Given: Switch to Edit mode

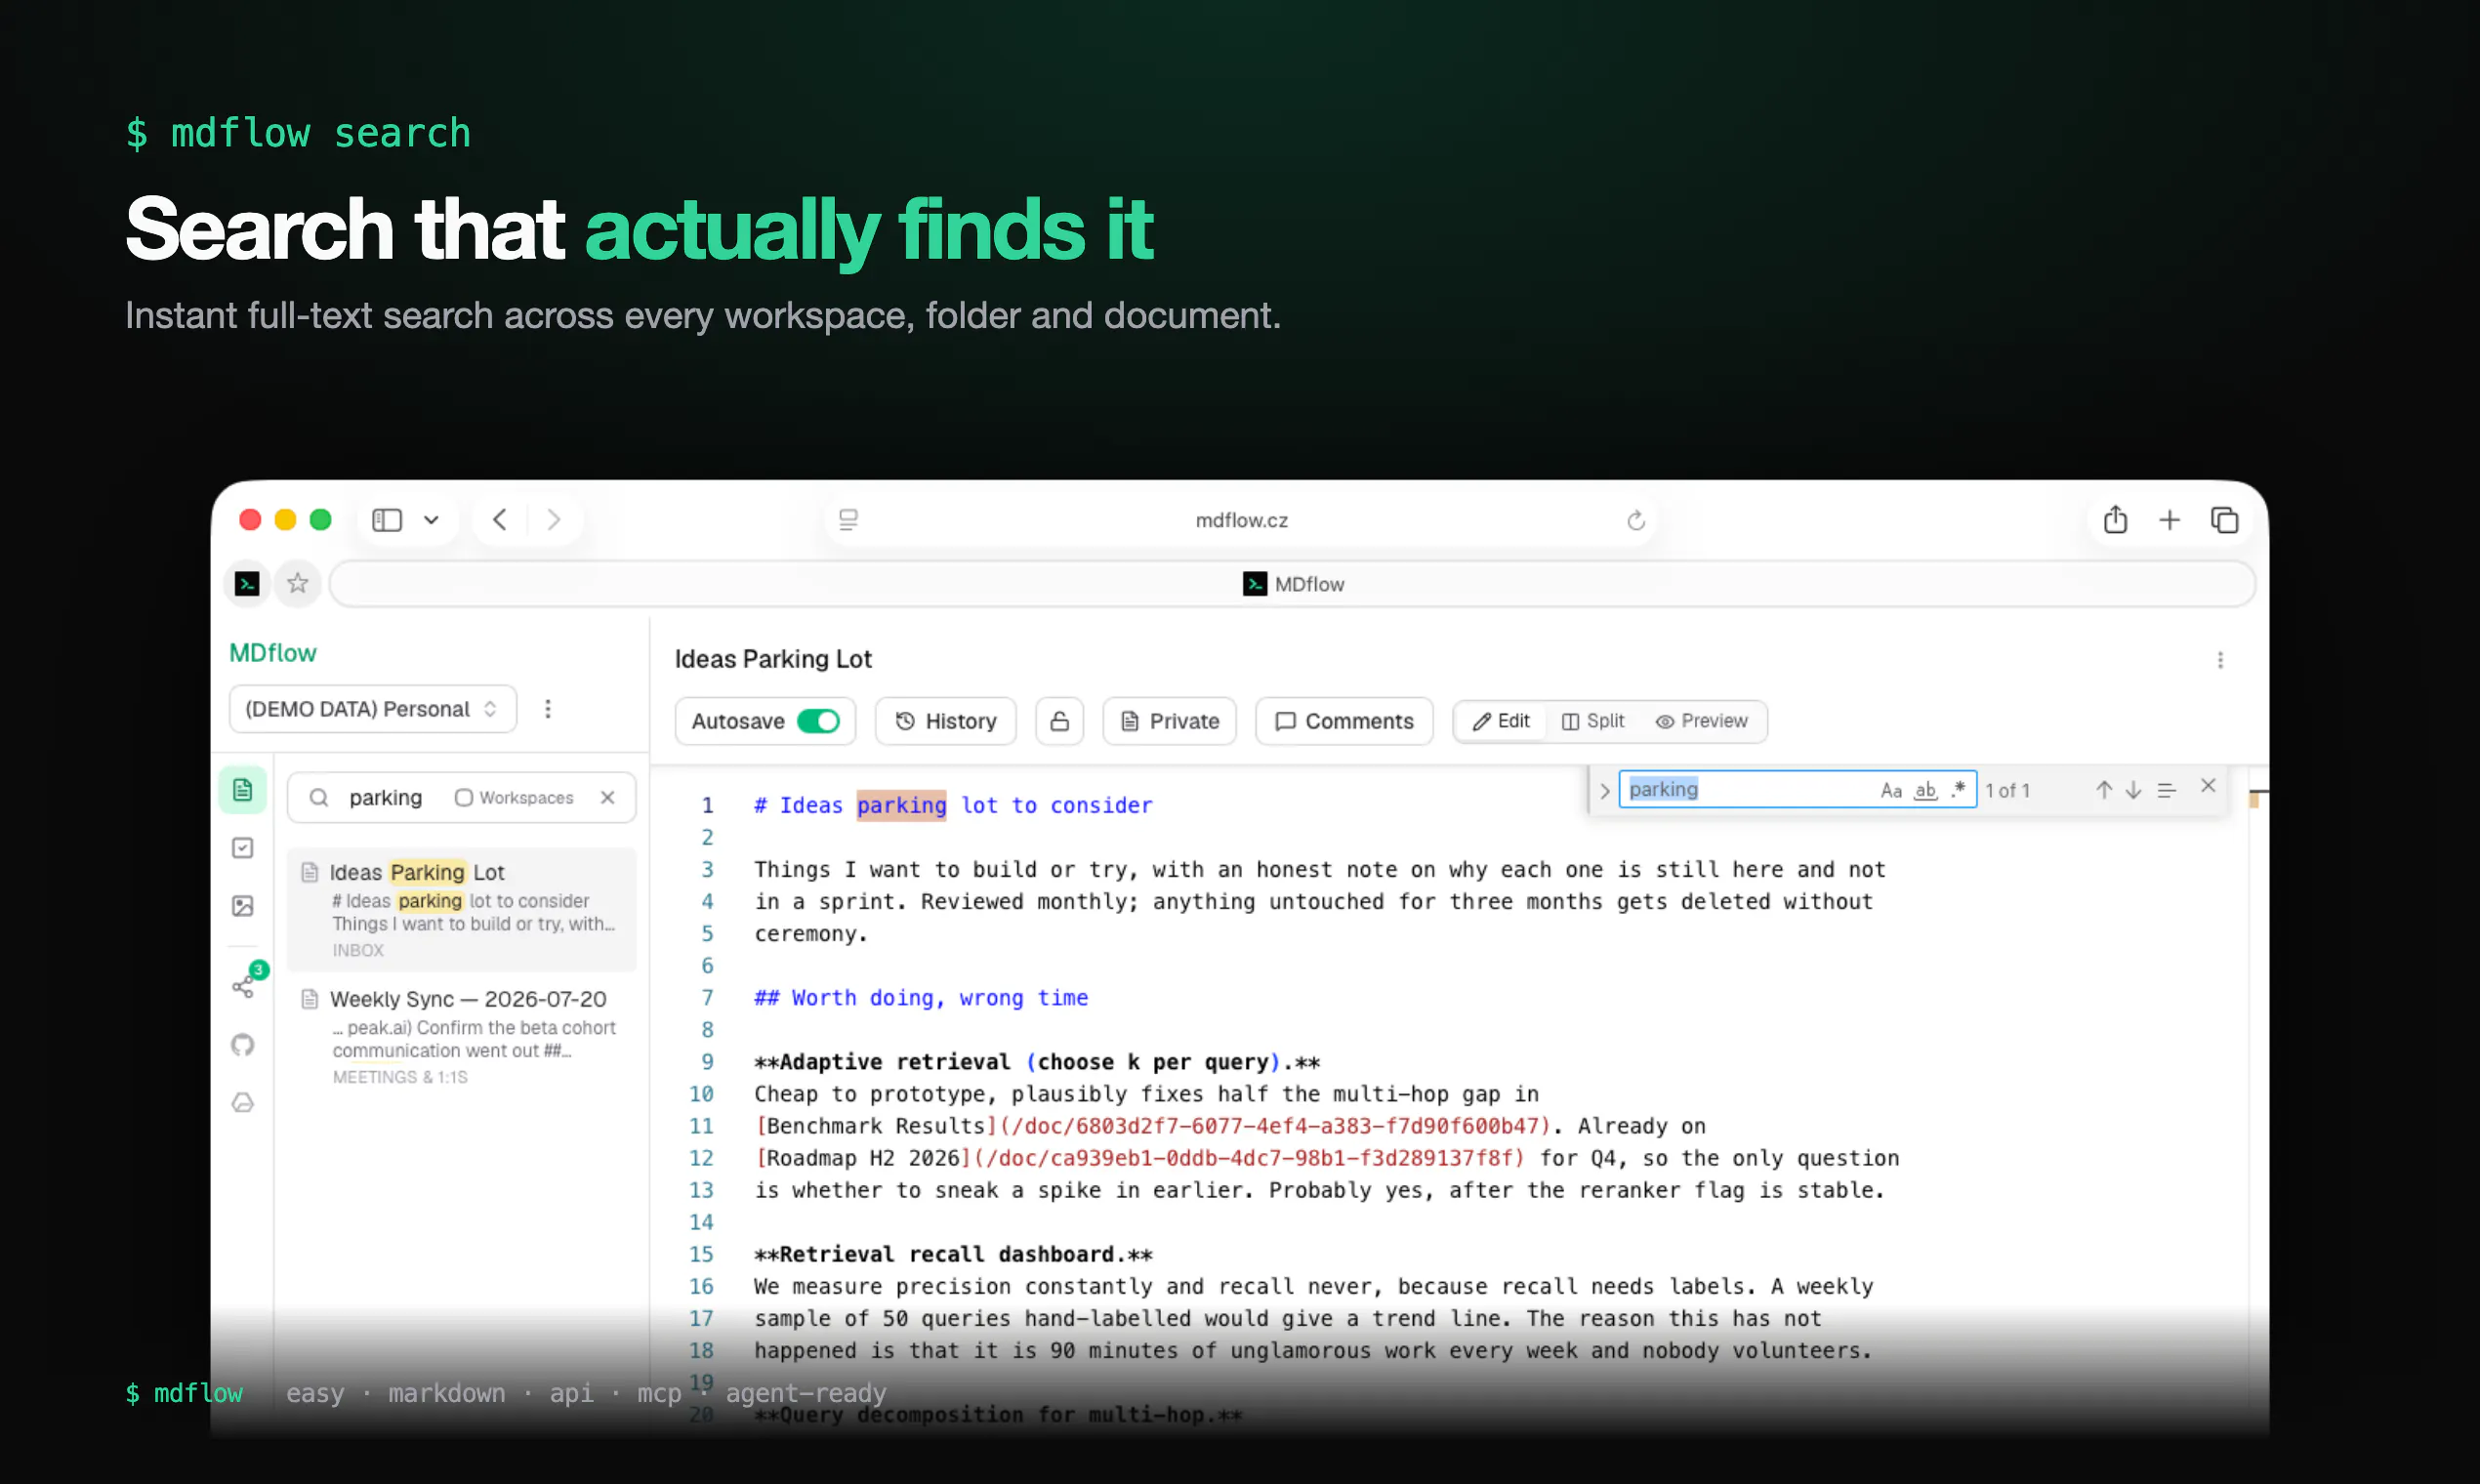Looking at the screenshot, I should click(1501, 721).
